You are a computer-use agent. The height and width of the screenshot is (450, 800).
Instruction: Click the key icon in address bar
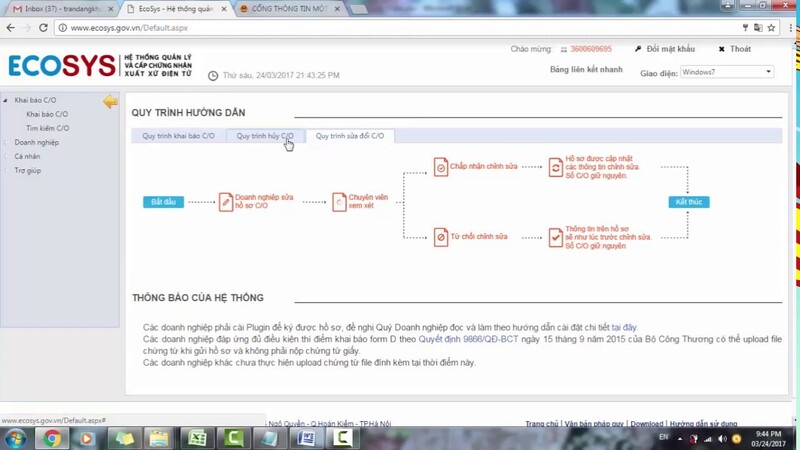(745, 28)
